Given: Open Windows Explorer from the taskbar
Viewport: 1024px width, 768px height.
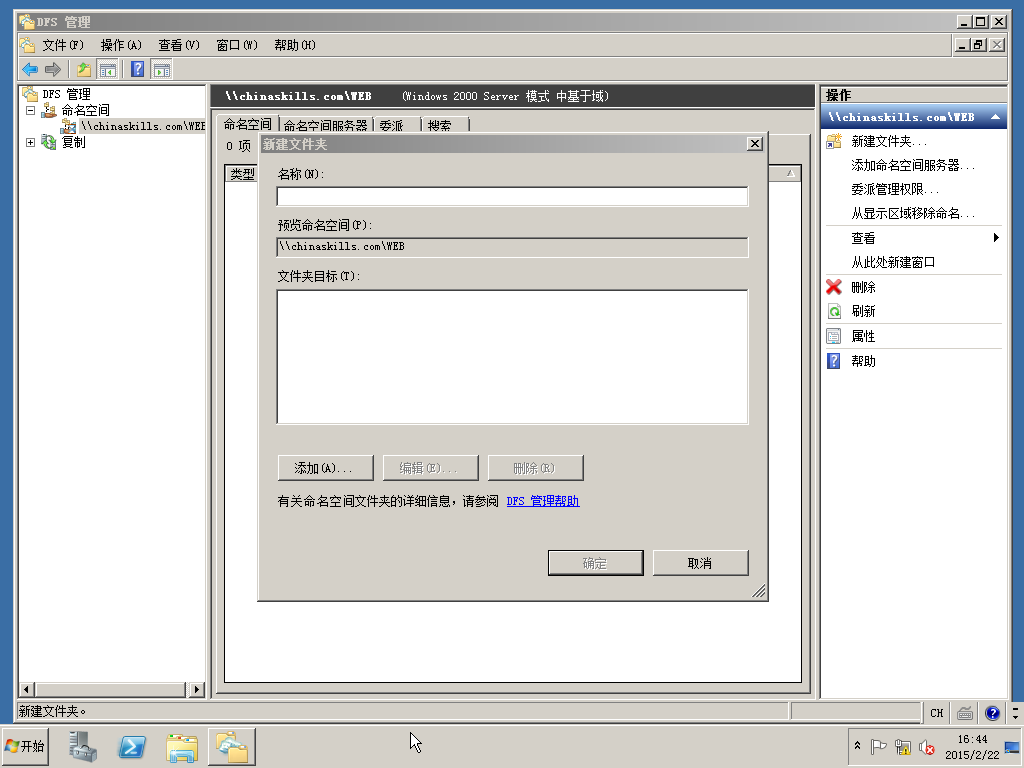Looking at the screenshot, I should [x=182, y=747].
